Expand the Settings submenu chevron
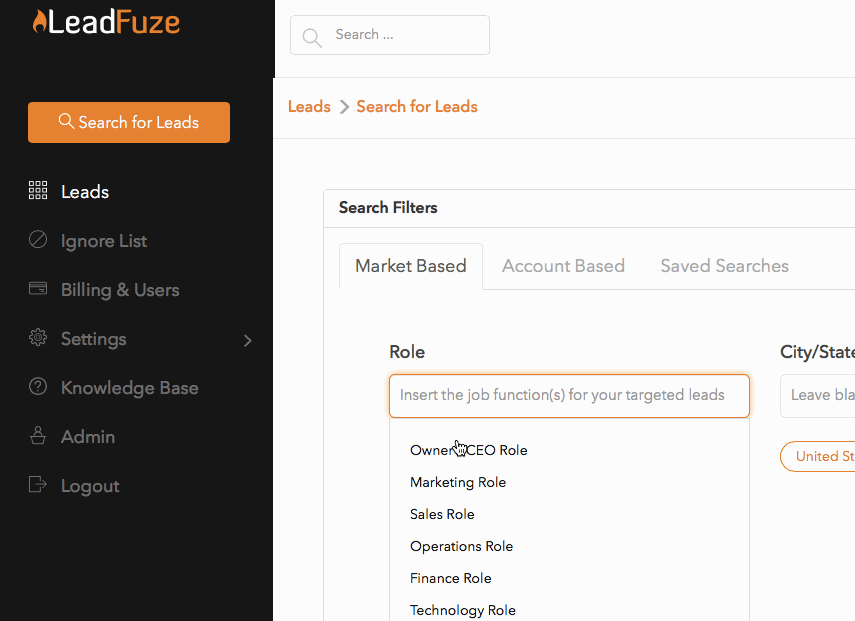The height and width of the screenshot is (621, 855). 248,341
